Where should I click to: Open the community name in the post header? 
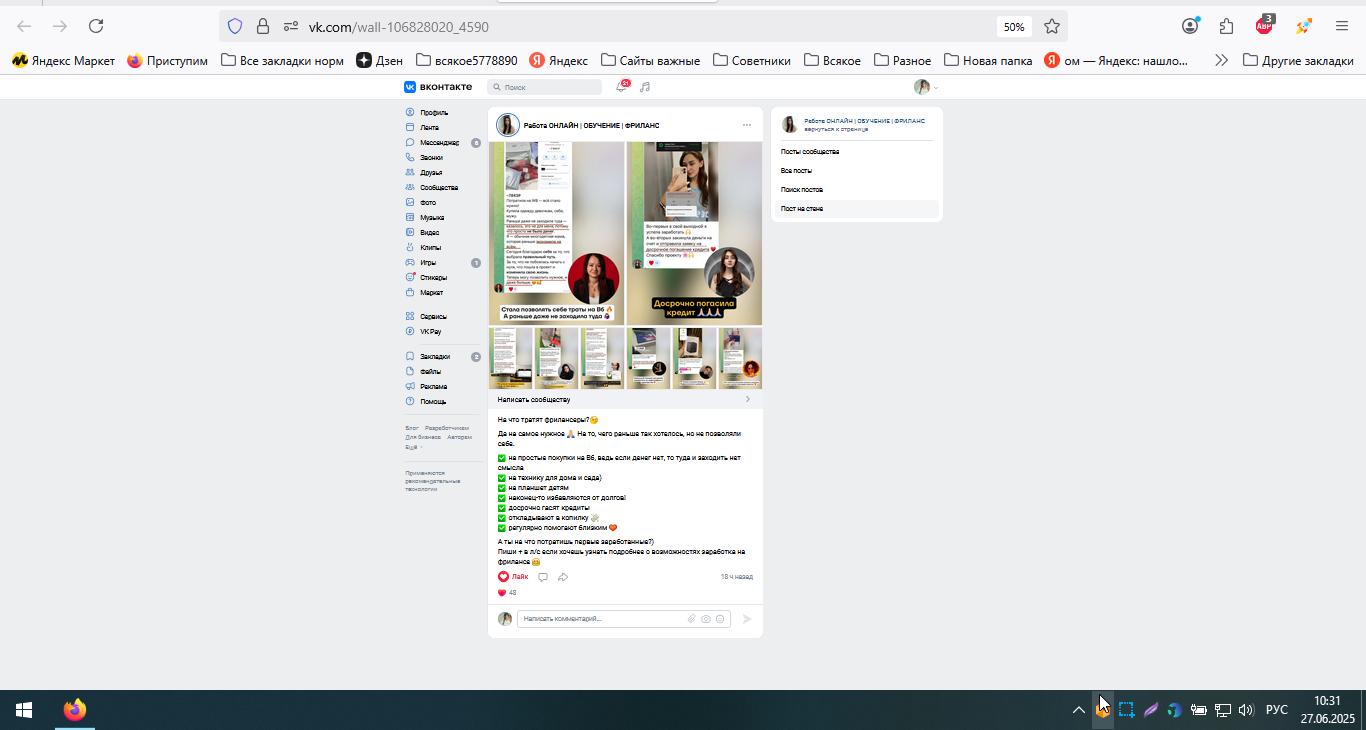[591, 125]
